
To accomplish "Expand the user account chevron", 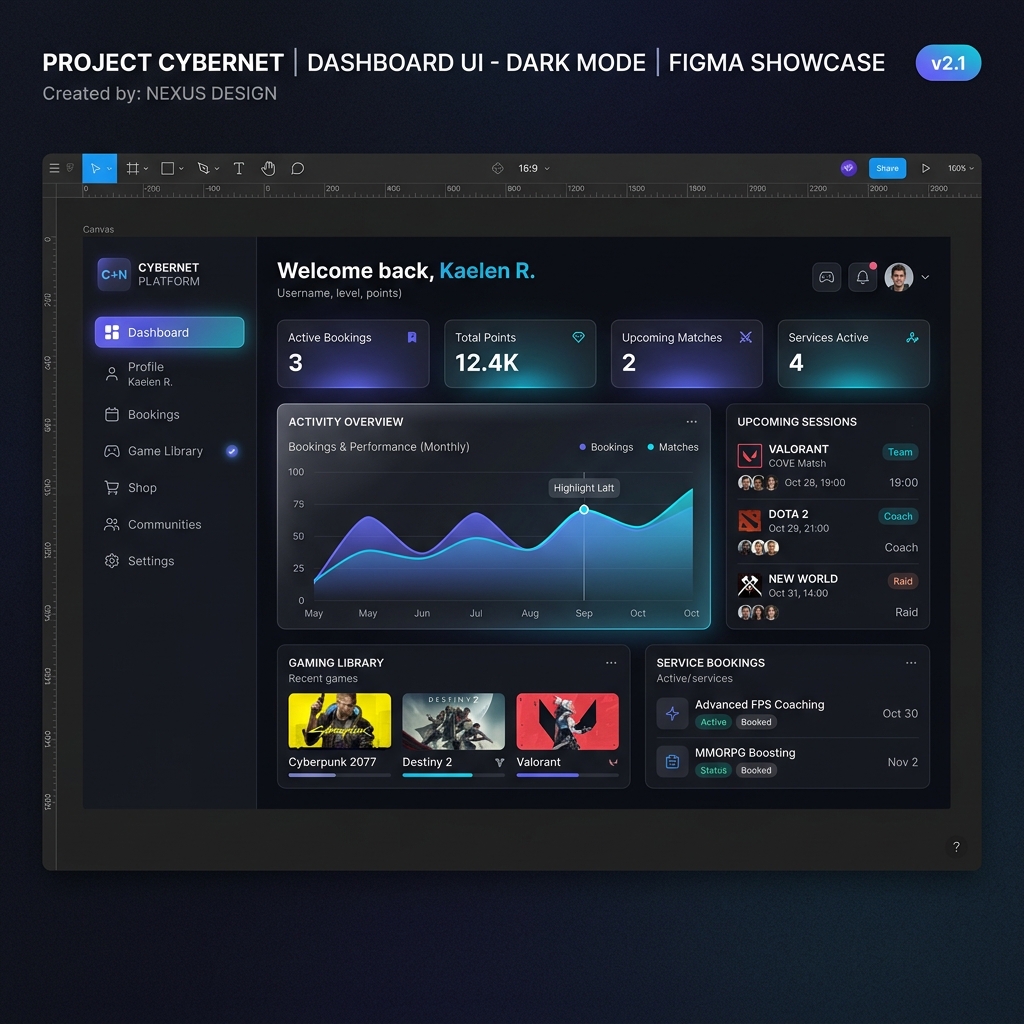I will pyautogui.click(x=925, y=278).
